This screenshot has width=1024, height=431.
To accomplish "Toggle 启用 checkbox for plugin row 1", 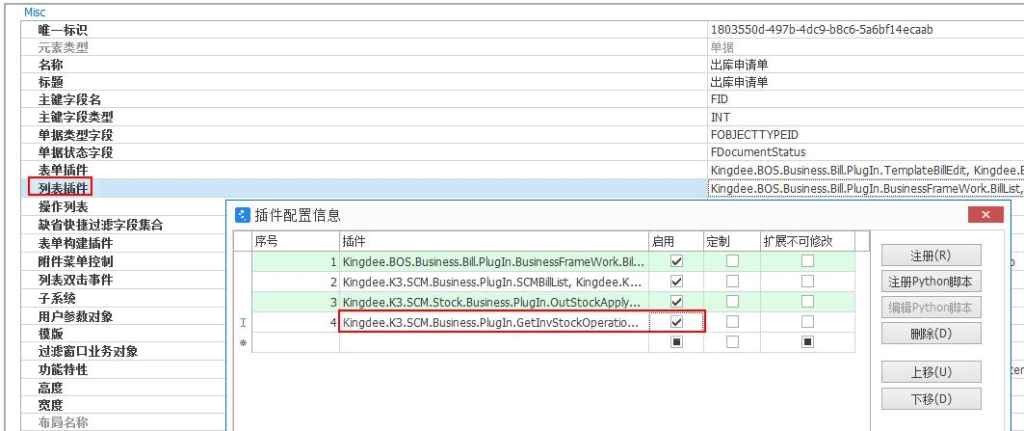I will coord(677,262).
